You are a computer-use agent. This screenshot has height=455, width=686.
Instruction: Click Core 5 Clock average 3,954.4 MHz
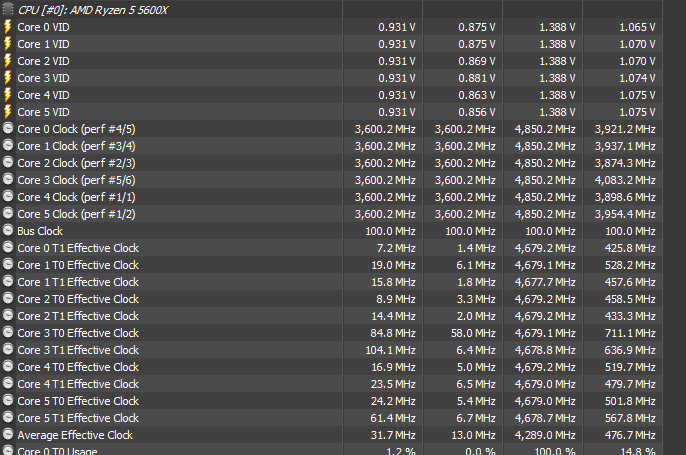click(x=625, y=214)
